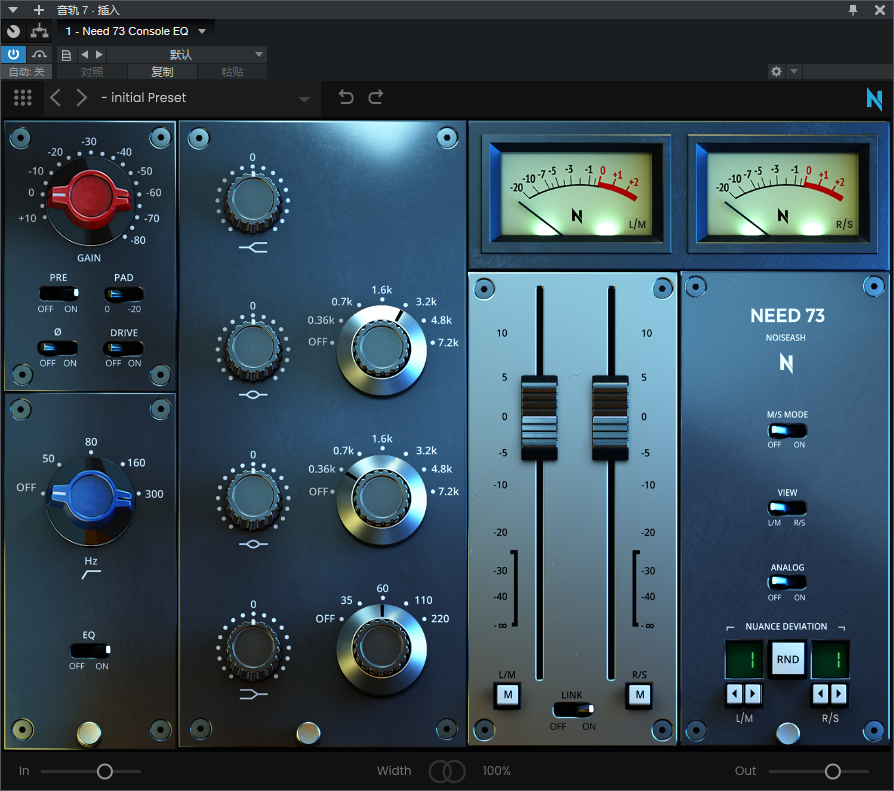Click the 100% width value

[496, 771]
